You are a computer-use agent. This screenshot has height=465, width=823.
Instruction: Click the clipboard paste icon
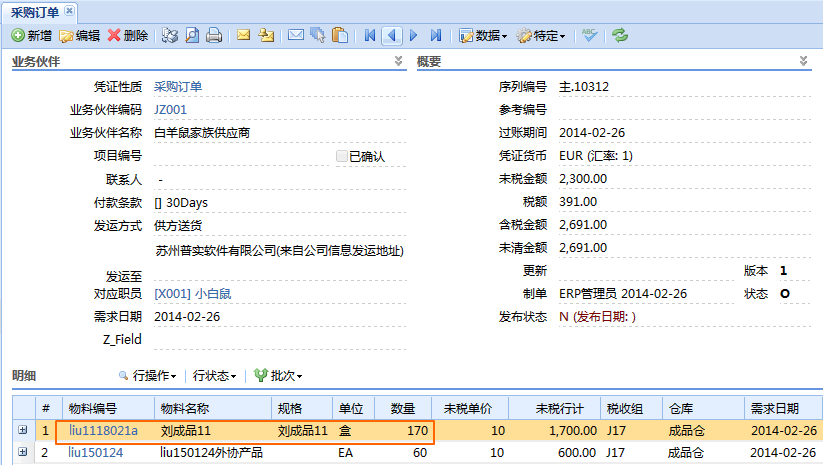pos(340,35)
